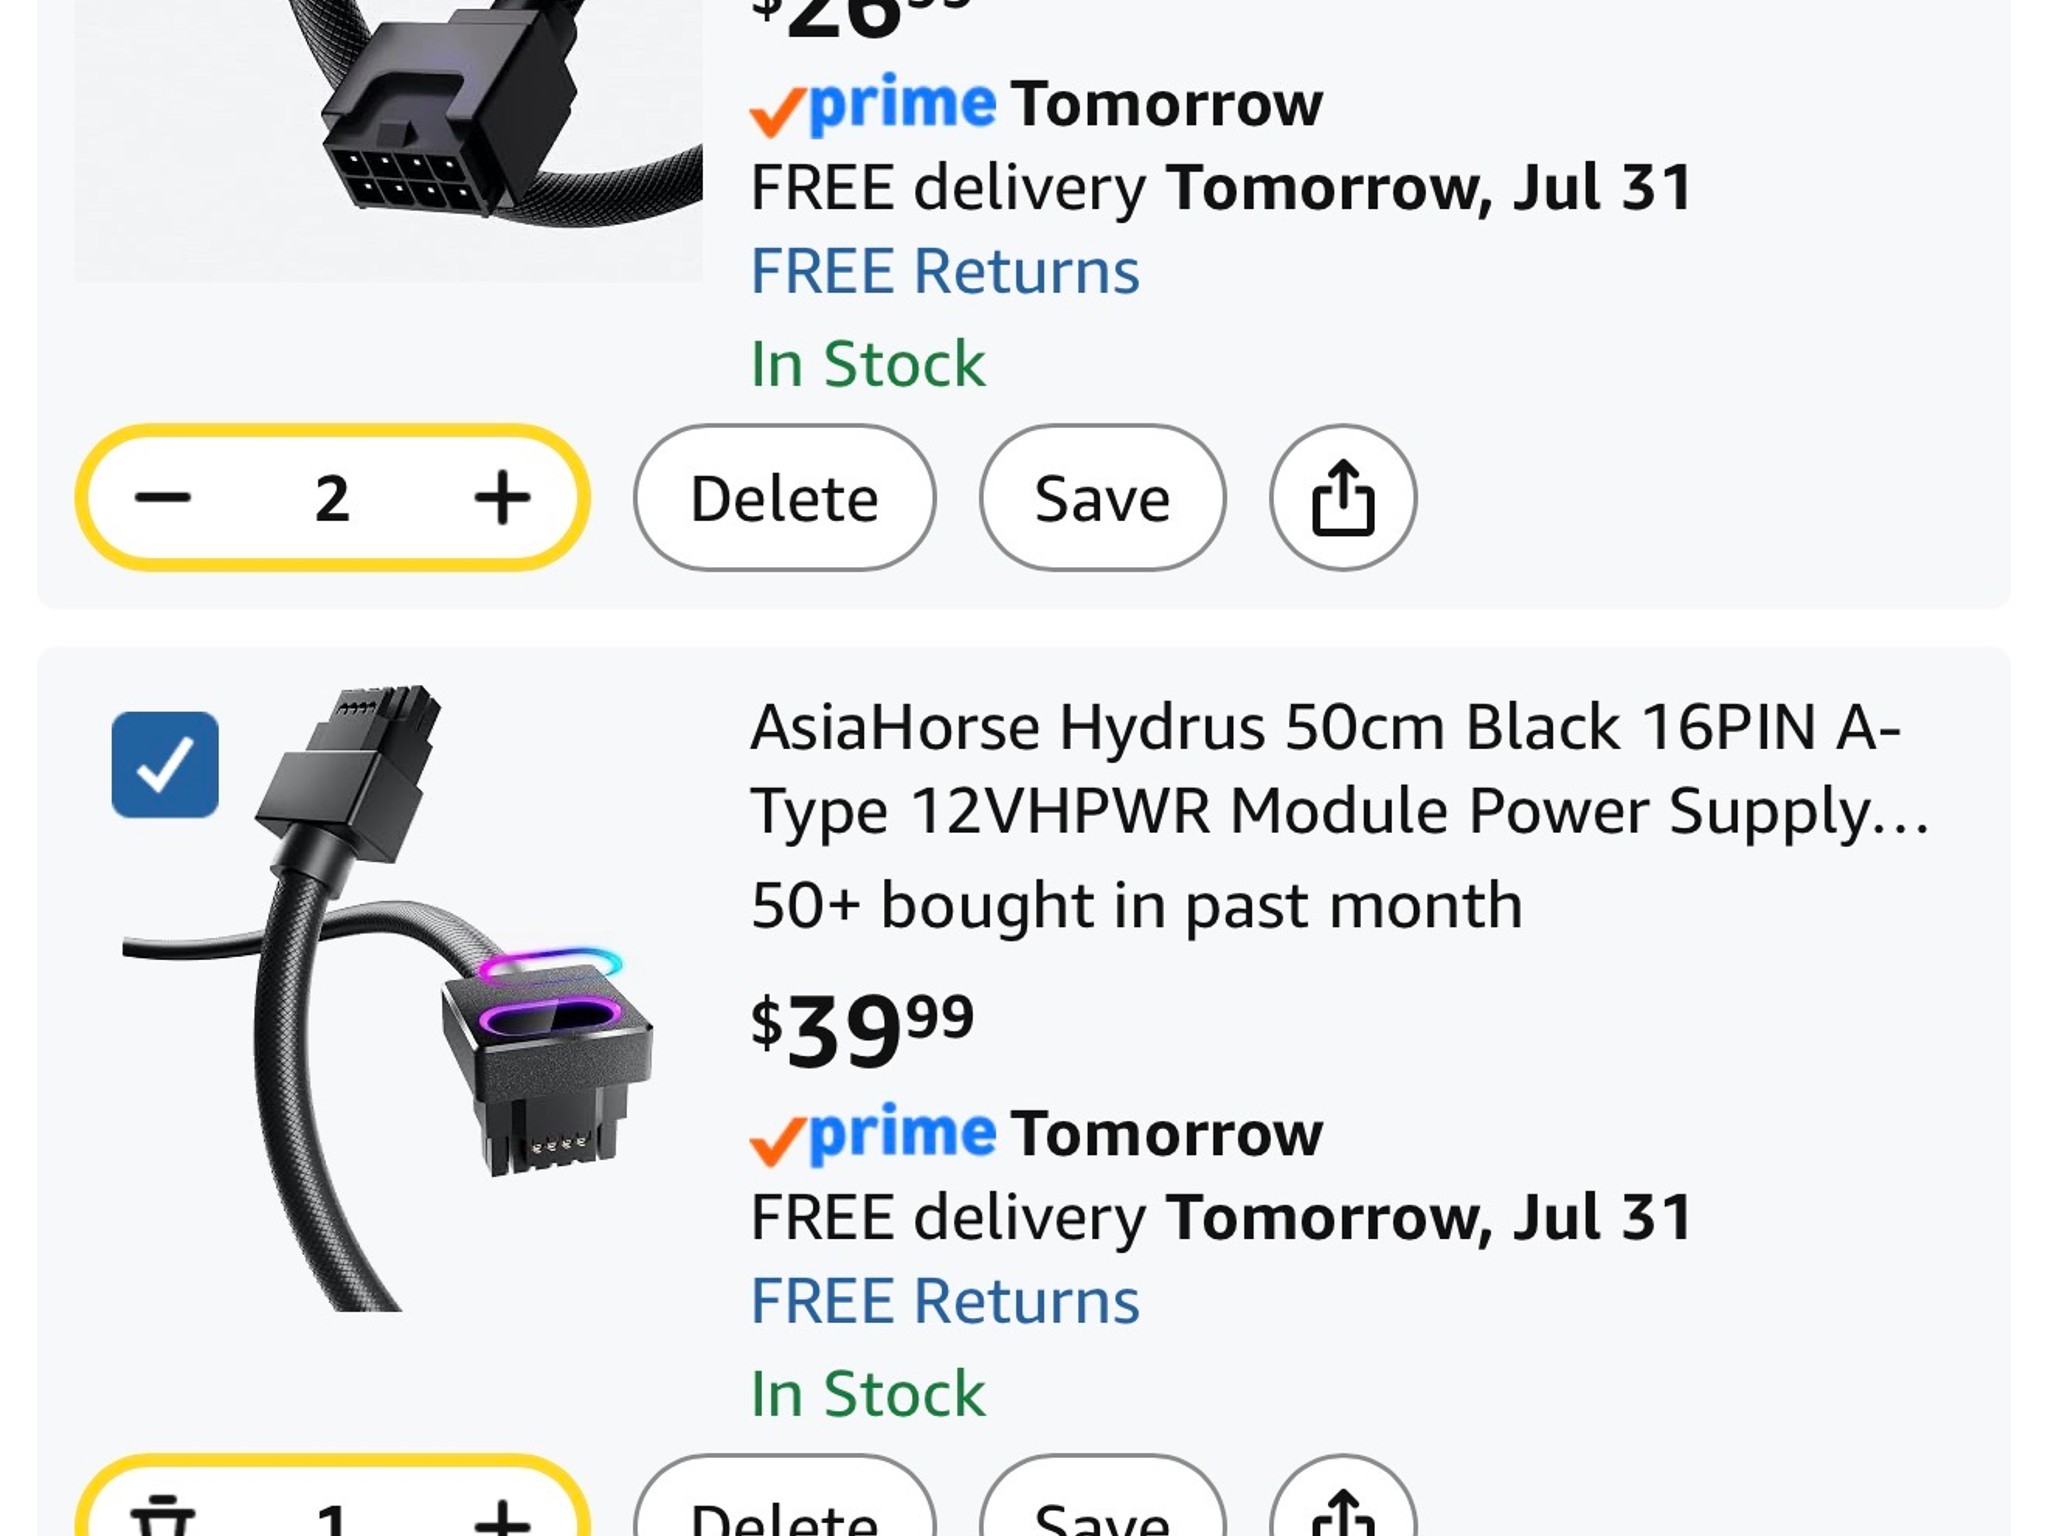Image resolution: width=2048 pixels, height=1536 pixels.
Task: Open AsiaHorse Hydrus 50cm product title
Action: (x=1340, y=768)
